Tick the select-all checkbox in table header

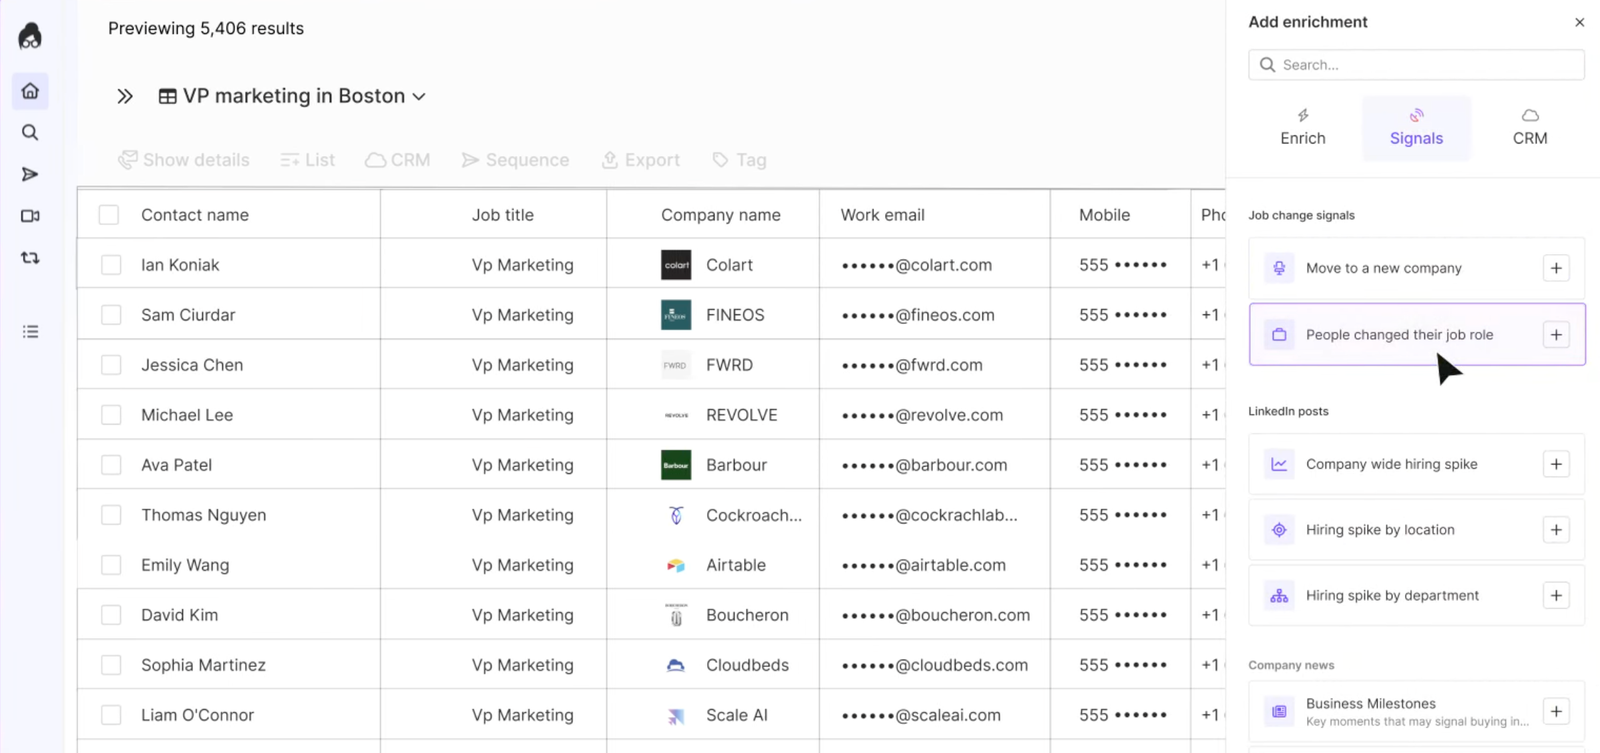pyautogui.click(x=109, y=215)
